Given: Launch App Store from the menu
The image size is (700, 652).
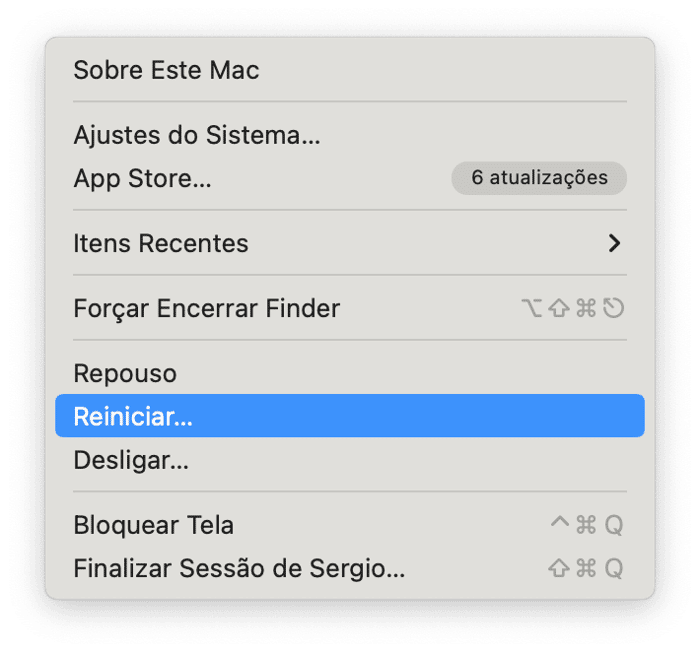Looking at the screenshot, I should coord(142,178).
